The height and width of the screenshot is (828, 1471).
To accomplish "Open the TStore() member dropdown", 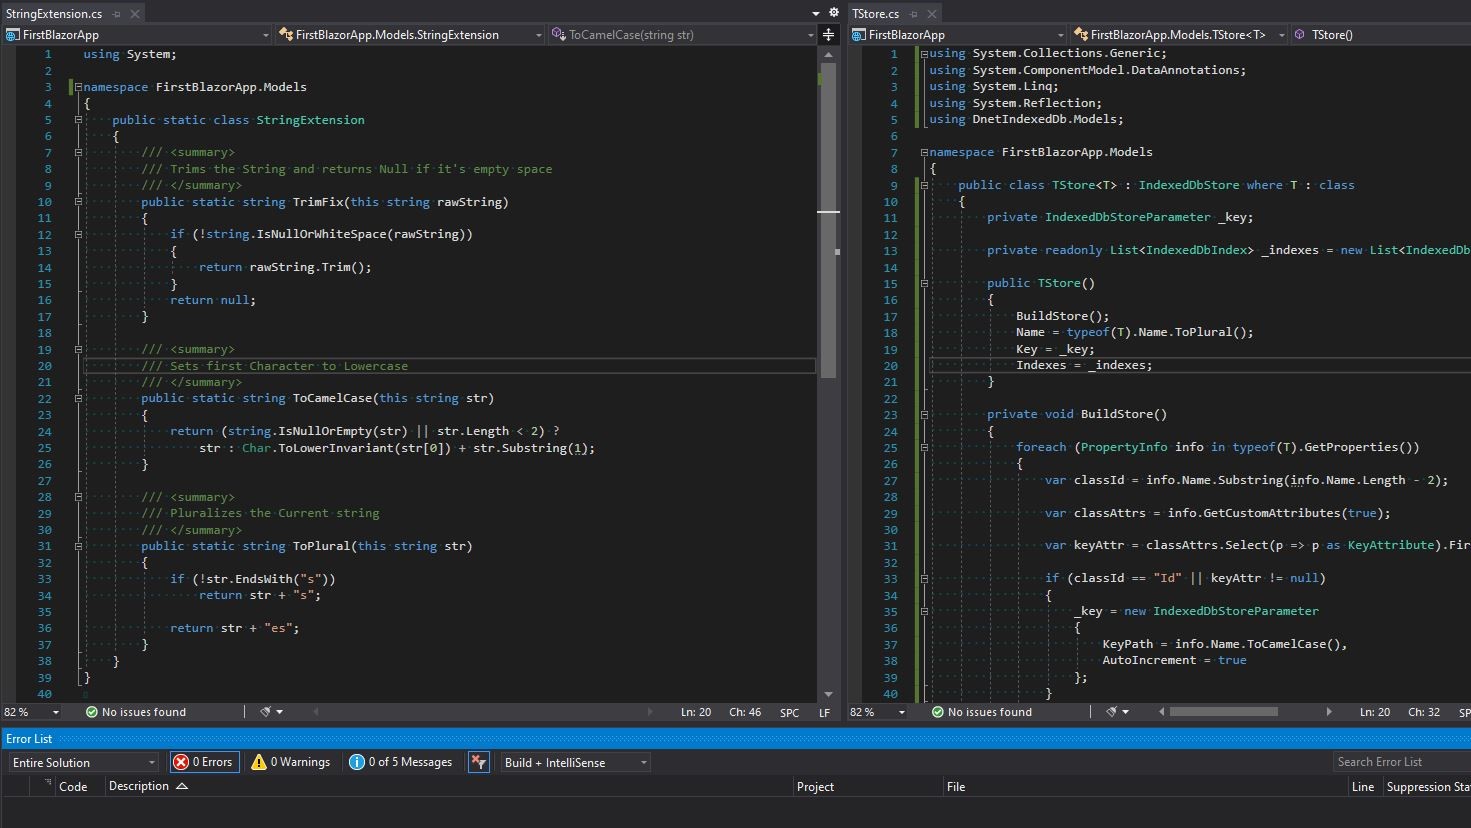I will (1380, 35).
